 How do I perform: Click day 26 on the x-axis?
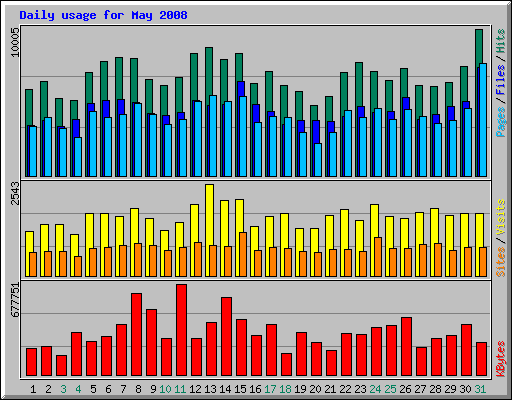pyautogui.click(x=405, y=389)
